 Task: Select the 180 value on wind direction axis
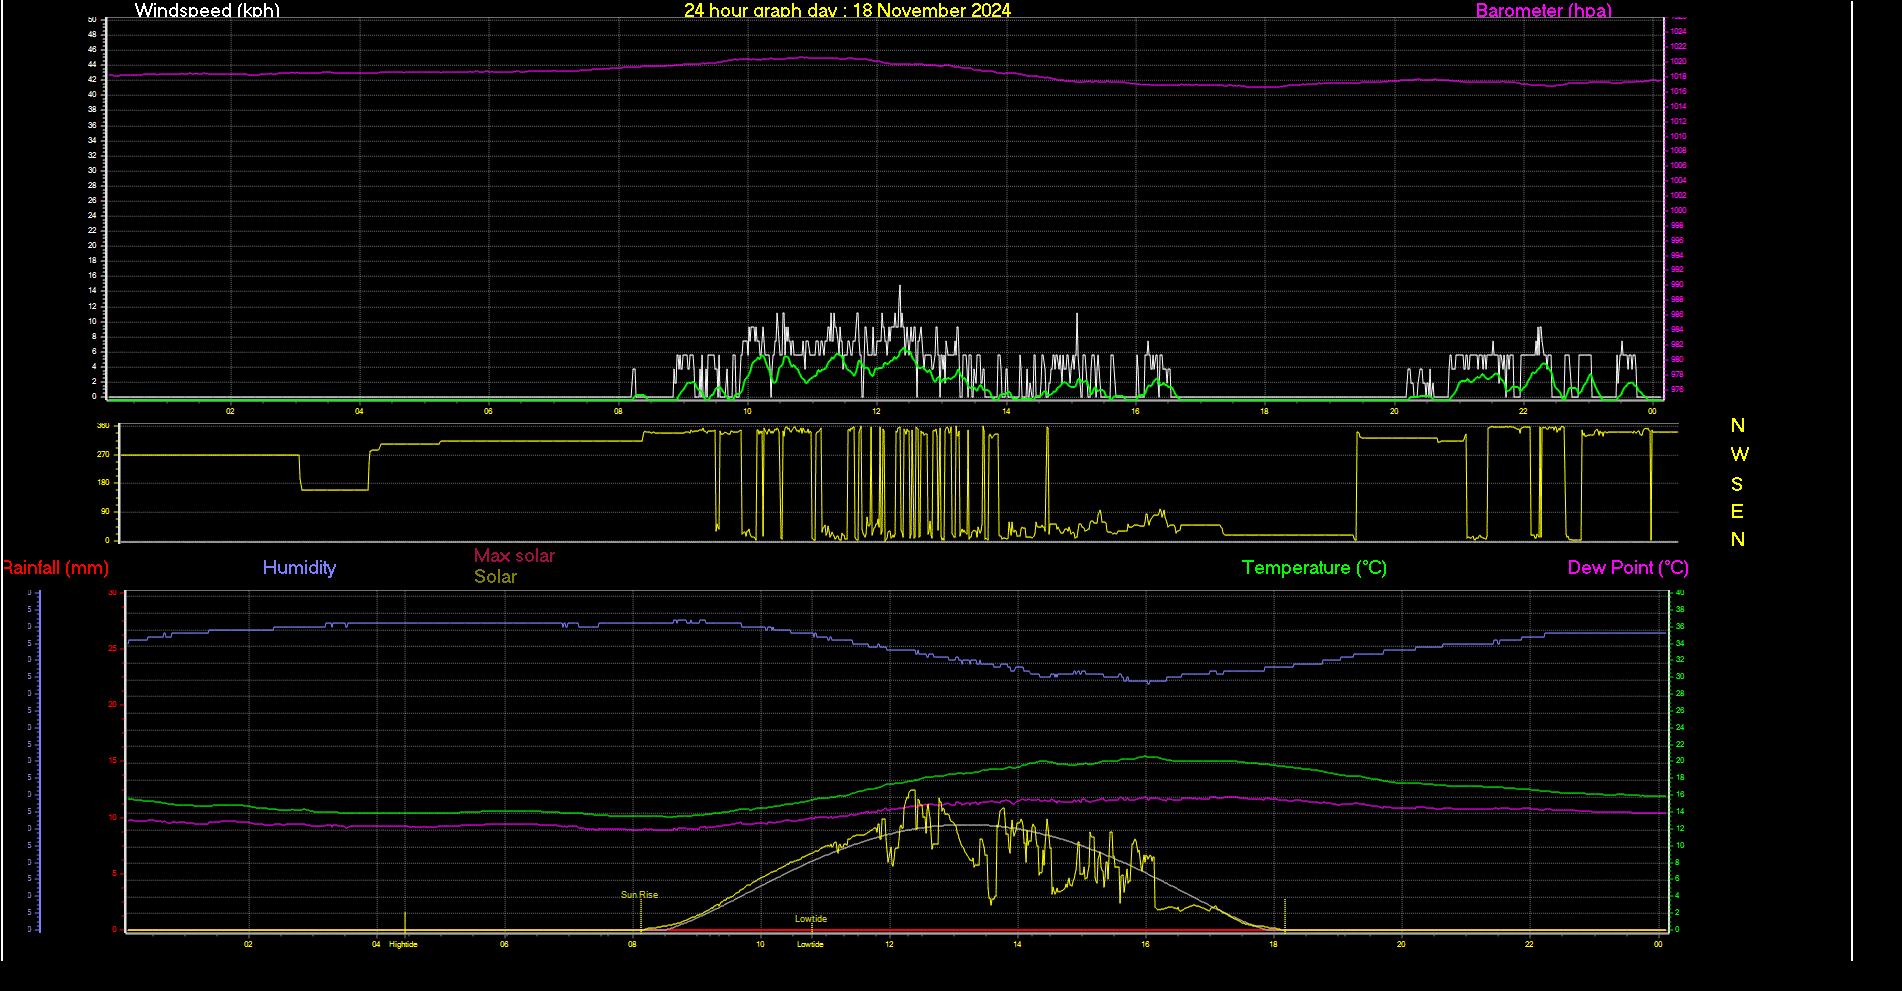[x=103, y=482]
